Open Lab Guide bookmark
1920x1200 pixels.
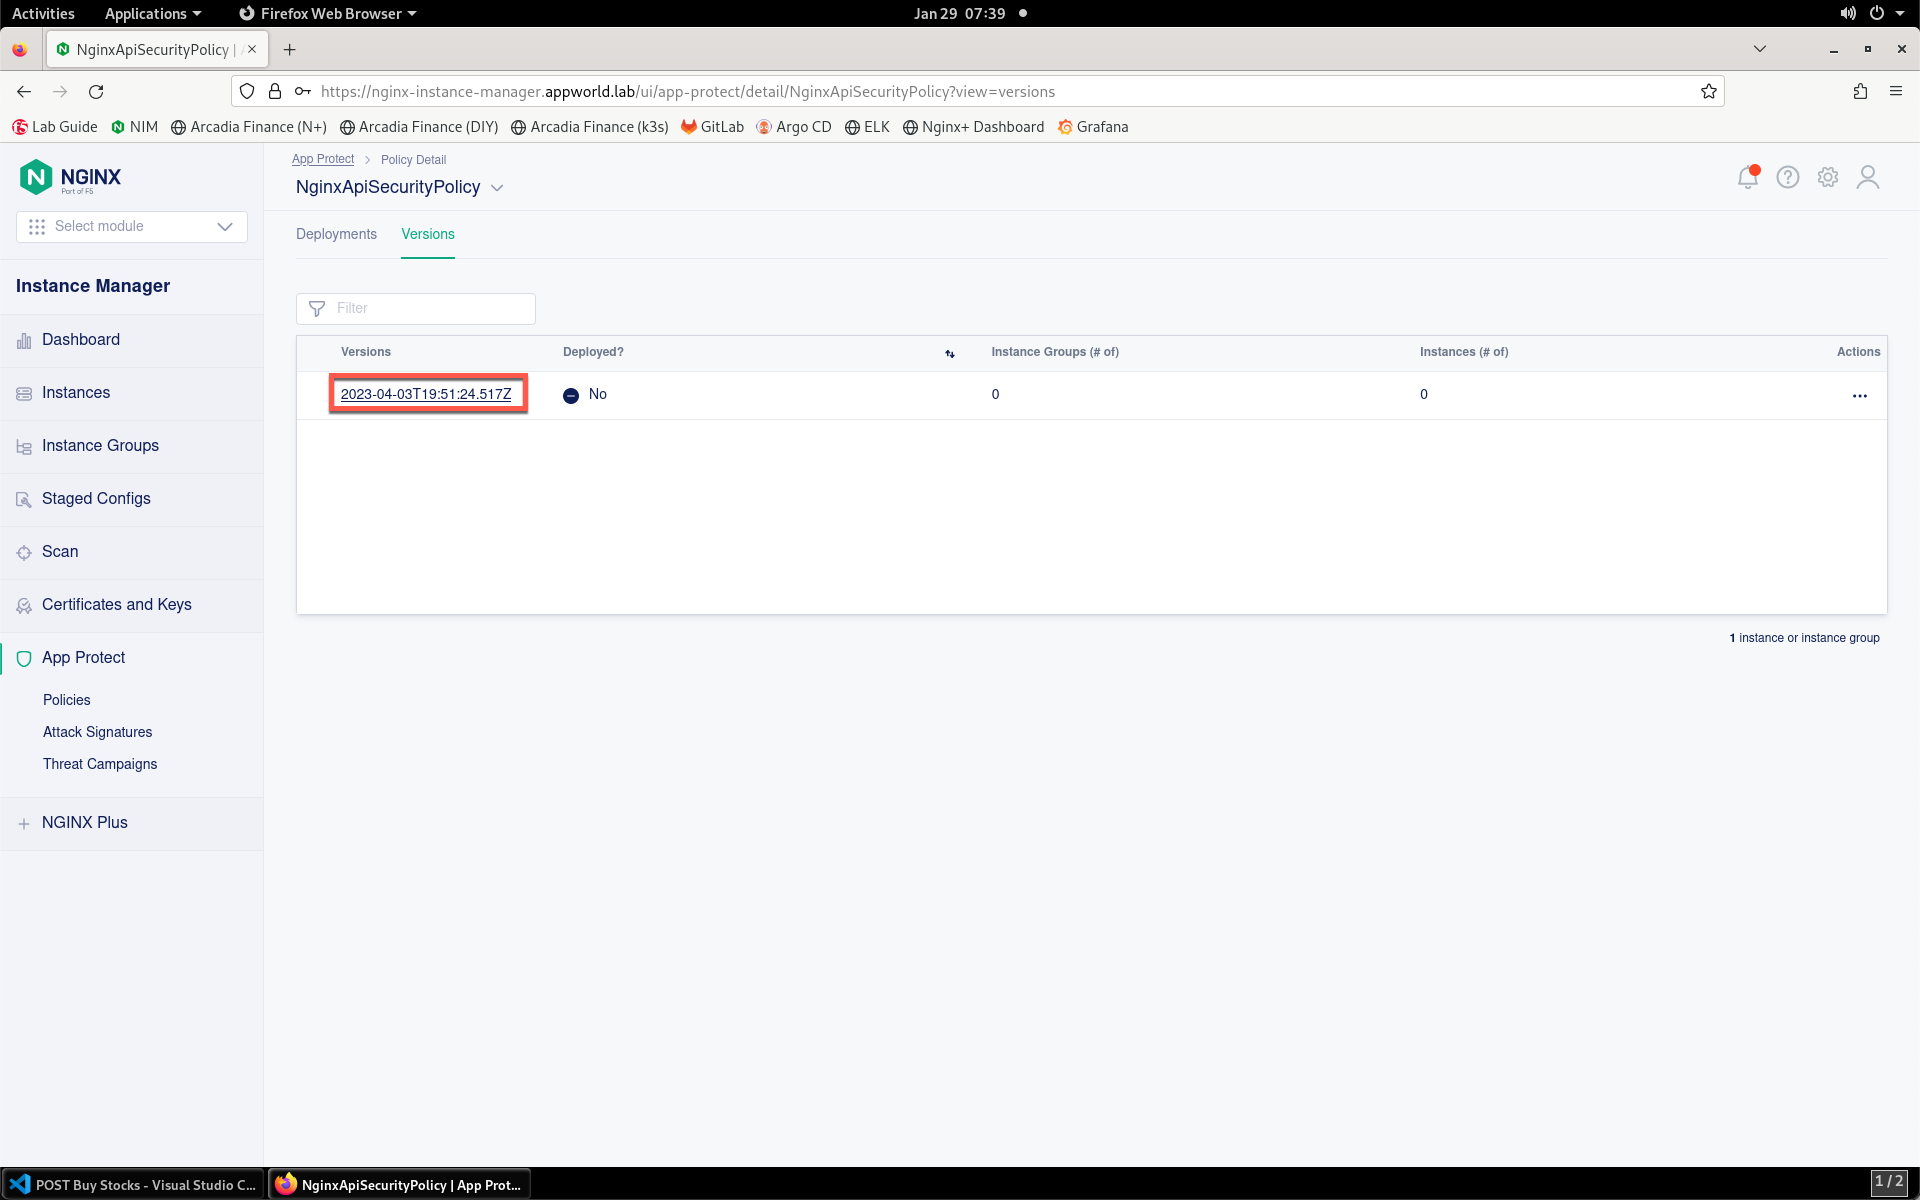55,127
